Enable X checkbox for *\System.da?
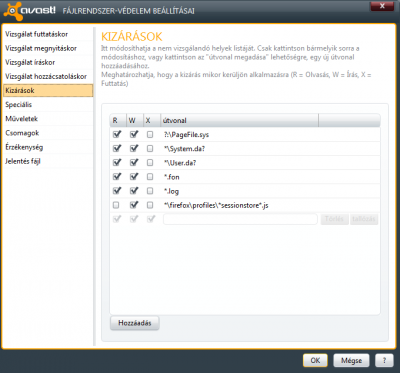400x373 pixels. [x=150, y=149]
